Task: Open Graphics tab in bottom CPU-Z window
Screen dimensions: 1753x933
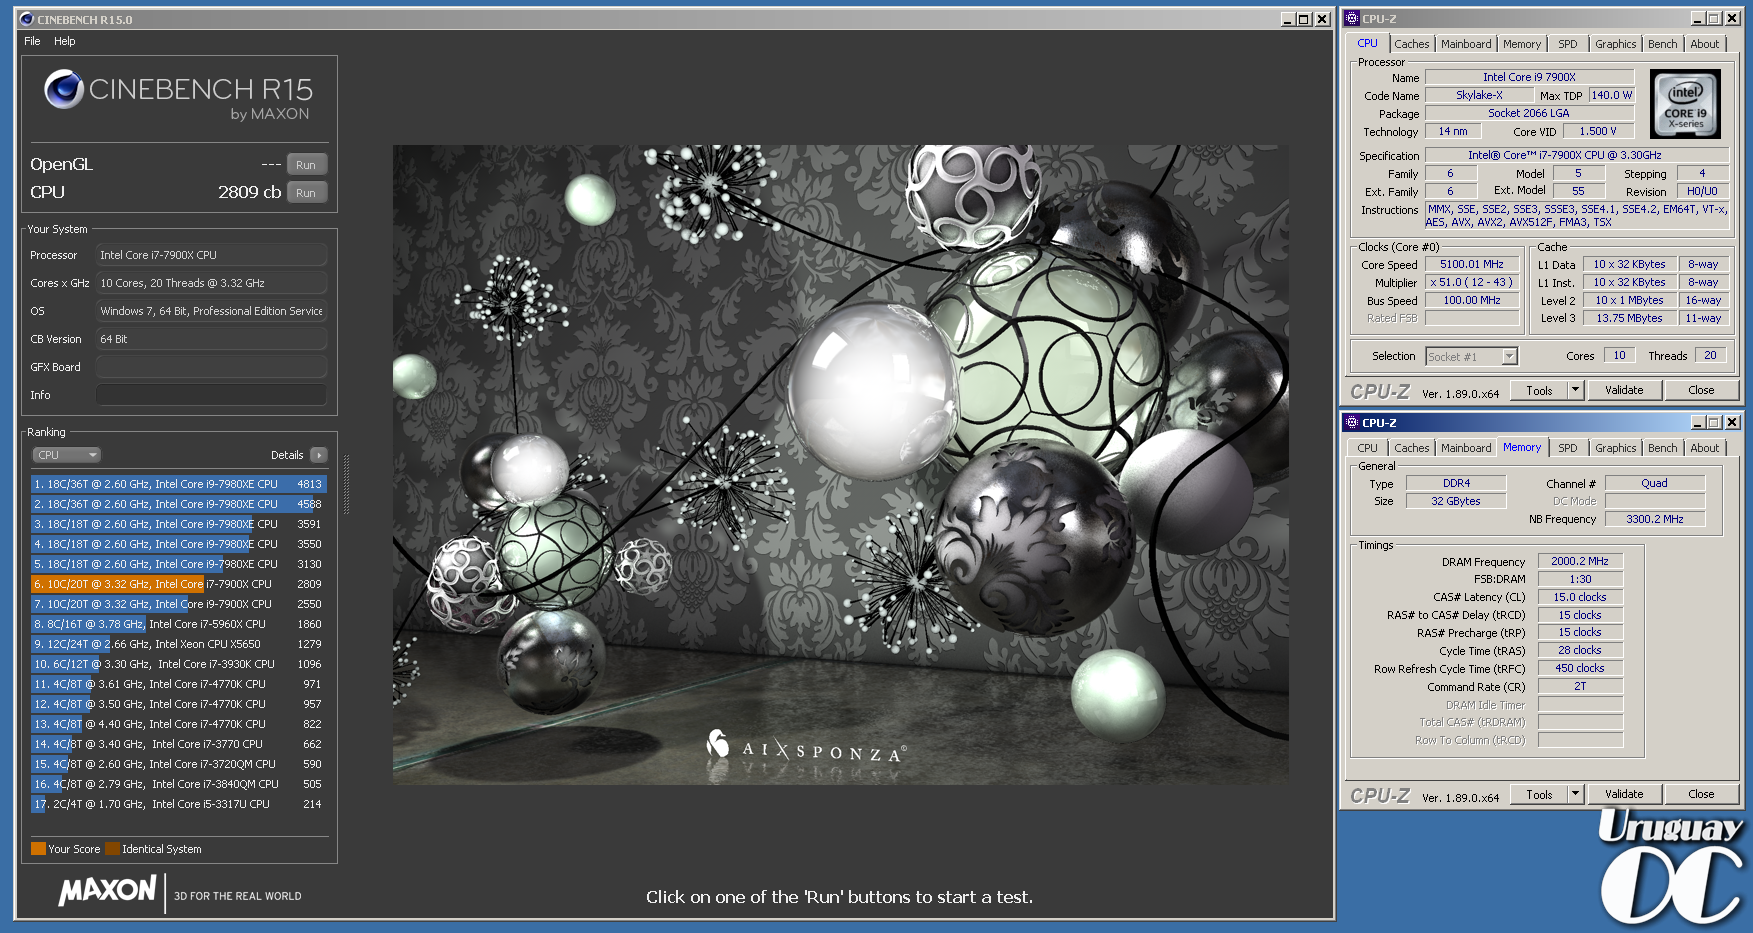Action: (x=1615, y=448)
